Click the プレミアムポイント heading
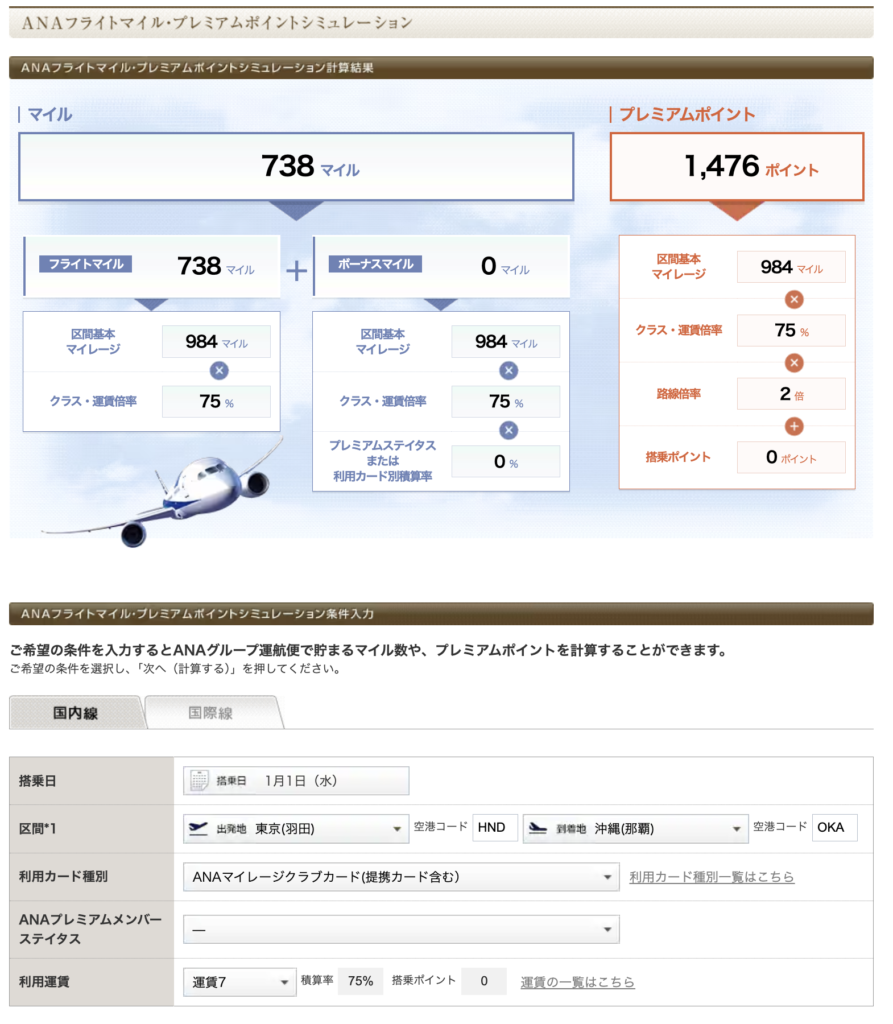Image resolution: width=893 pixels, height=1024 pixels. click(x=687, y=116)
